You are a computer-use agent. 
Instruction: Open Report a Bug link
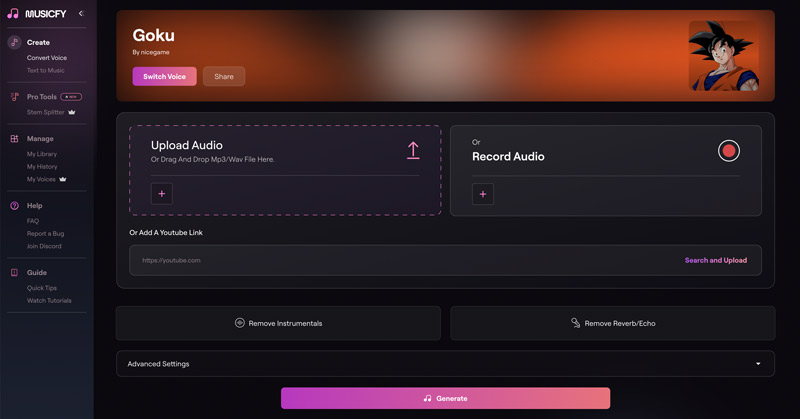click(45, 233)
